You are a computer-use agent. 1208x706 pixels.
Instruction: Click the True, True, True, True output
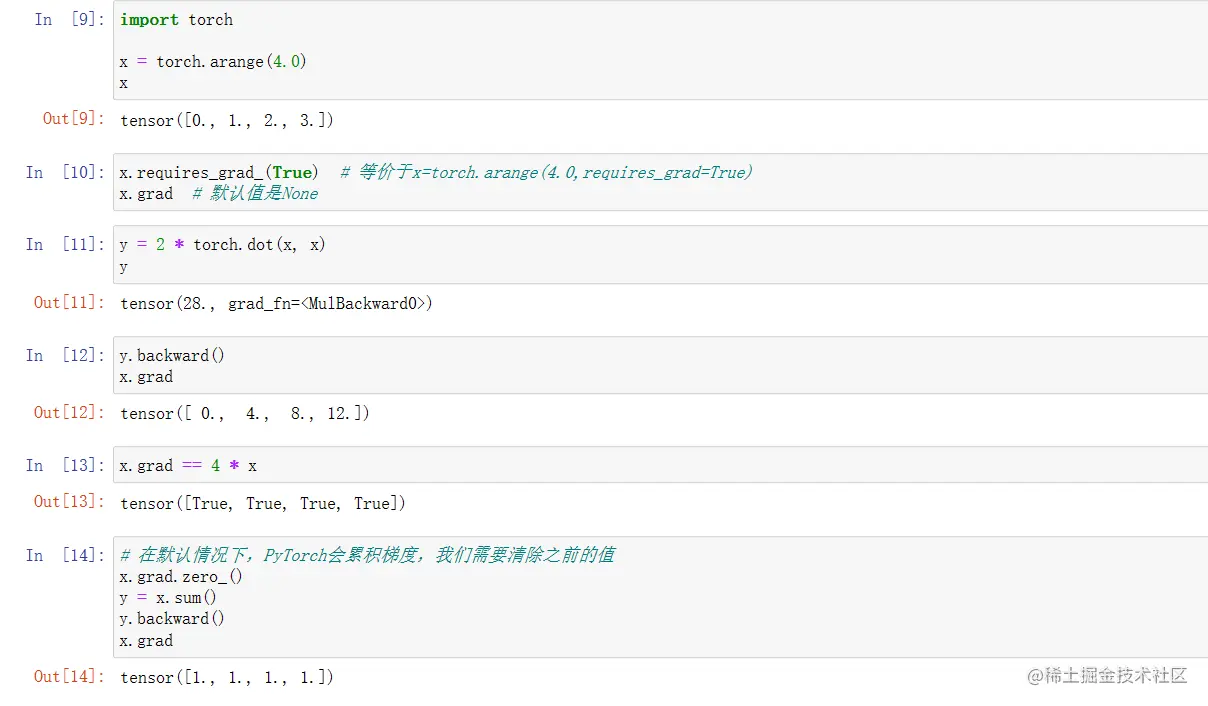263,504
